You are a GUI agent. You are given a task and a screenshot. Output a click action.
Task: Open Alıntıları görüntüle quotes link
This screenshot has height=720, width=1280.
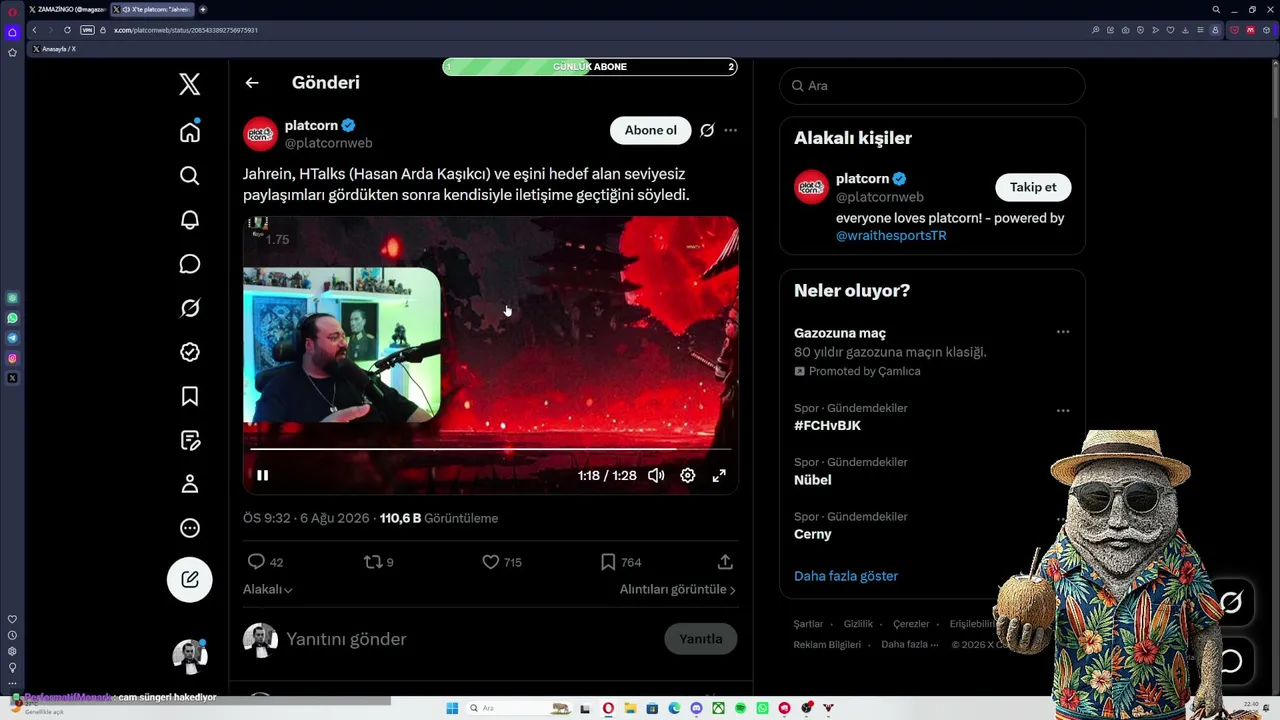pyautogui.click(x=678, y=590)
